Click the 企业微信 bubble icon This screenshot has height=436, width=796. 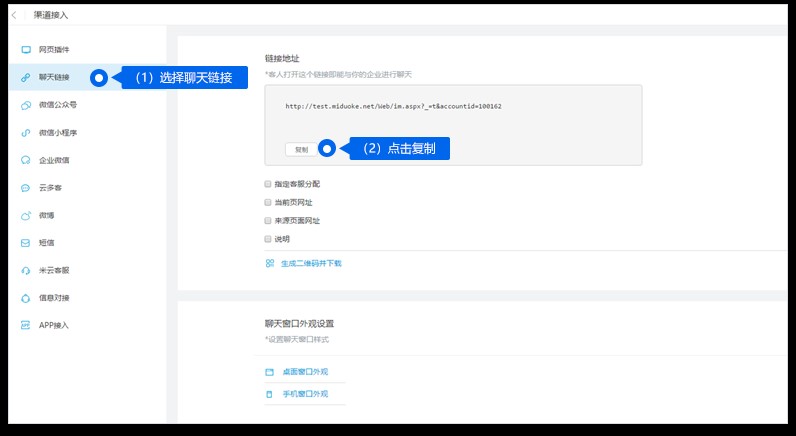(26, 160)
